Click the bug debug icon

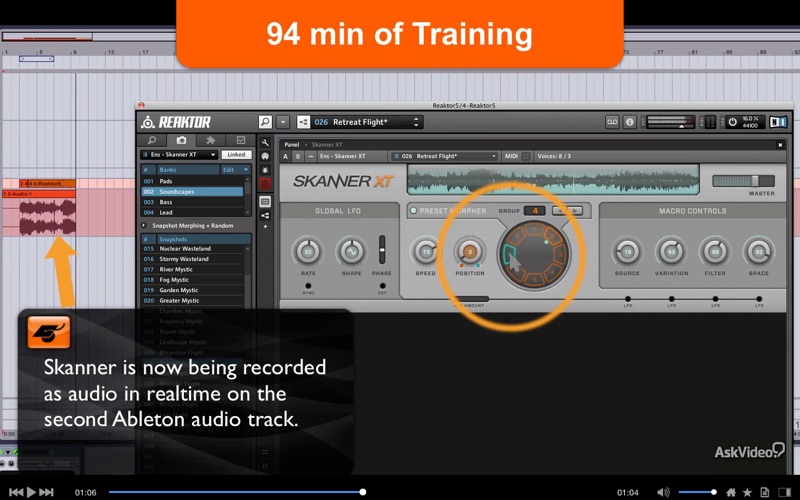coord(265,169)
